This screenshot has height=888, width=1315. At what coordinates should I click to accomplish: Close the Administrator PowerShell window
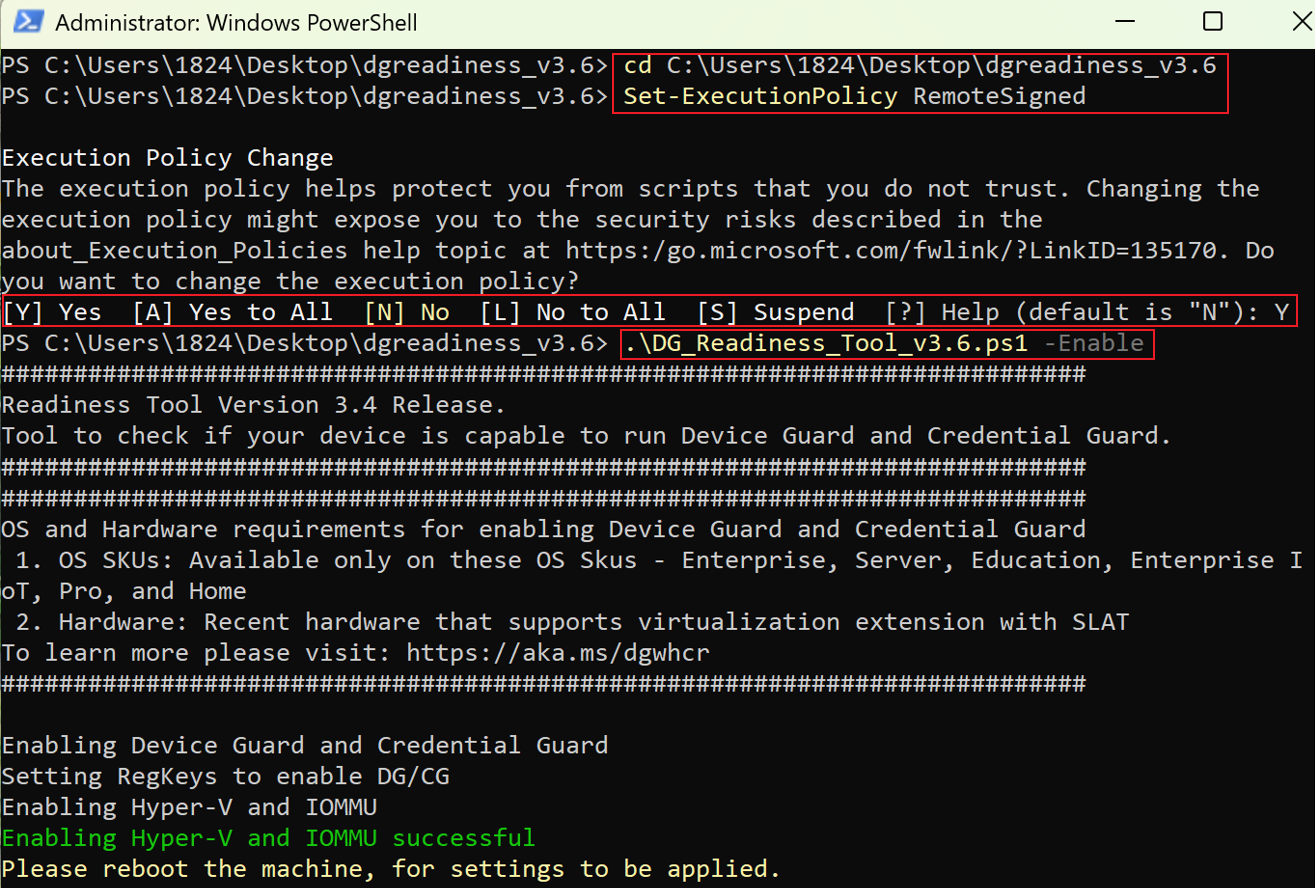pyautogui.click(x=1302, y=21)
